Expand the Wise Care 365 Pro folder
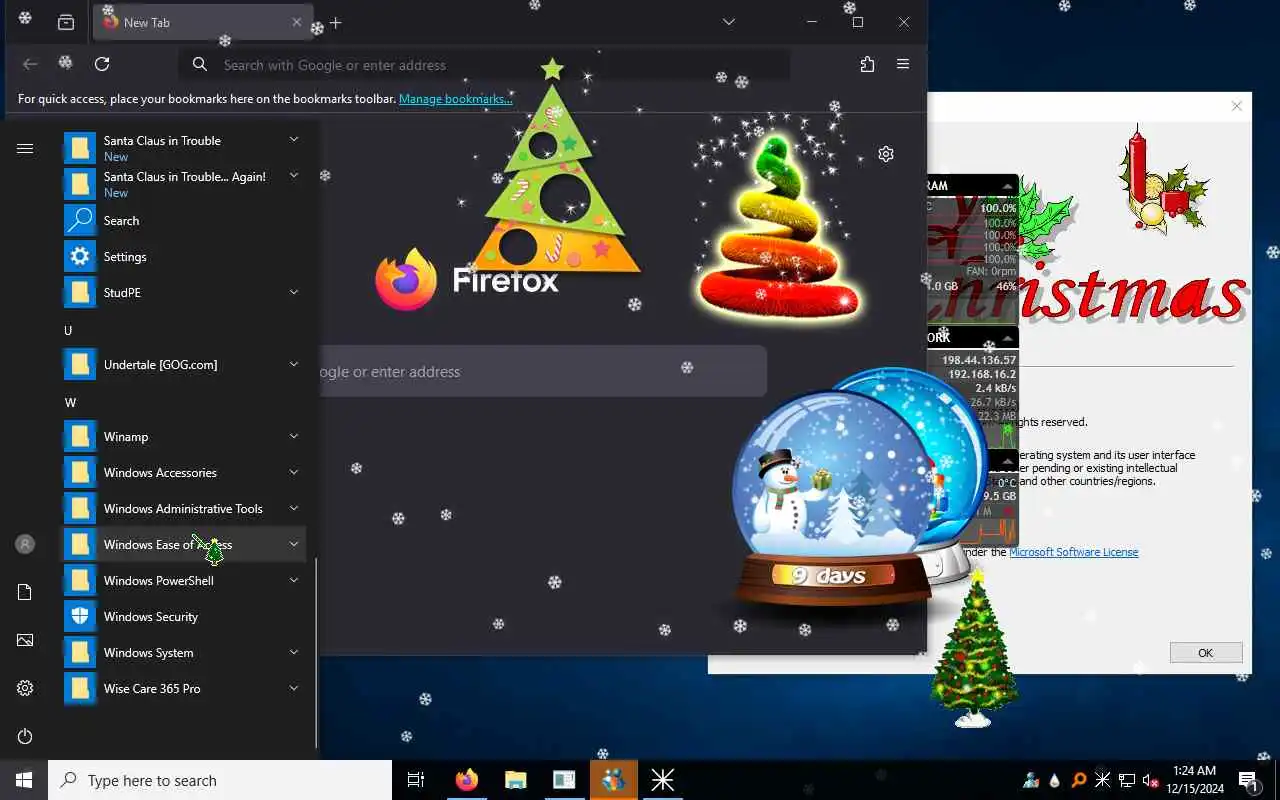This screenshot has height=800, width=1280. pyautogui.click(x=294, y=688)
